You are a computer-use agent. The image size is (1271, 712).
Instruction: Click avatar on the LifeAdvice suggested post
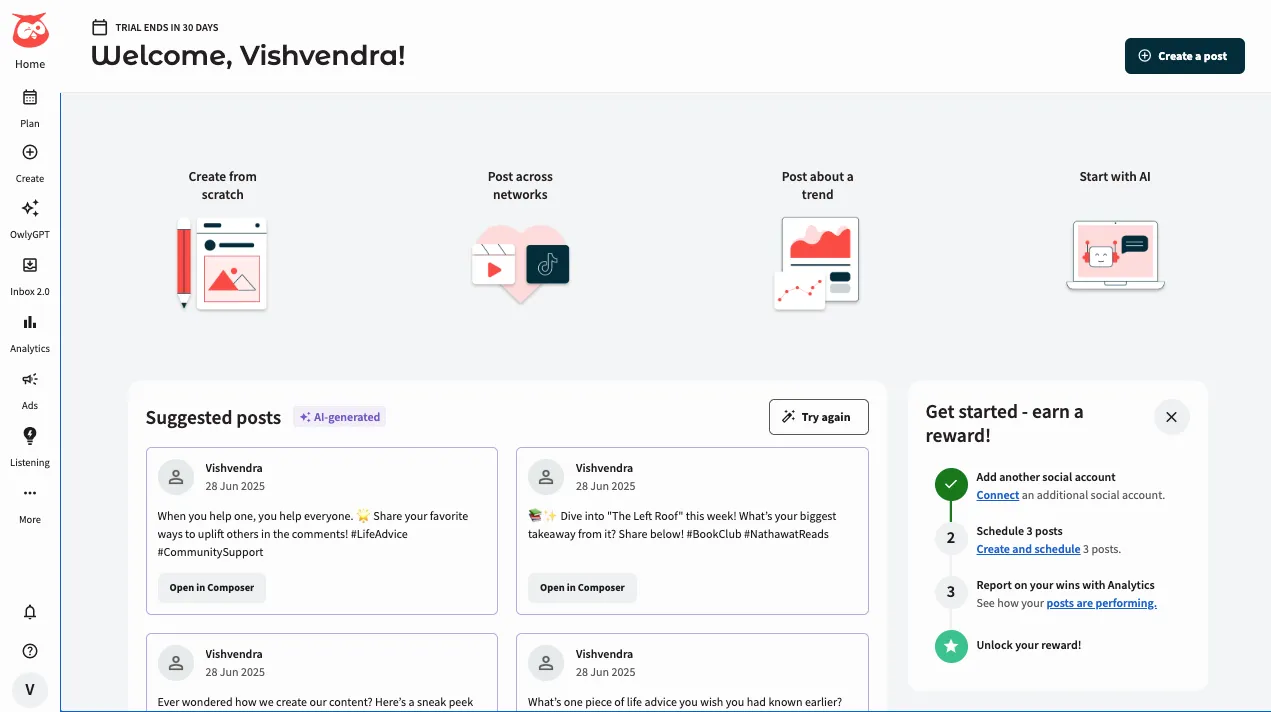(x=176, y=477)
